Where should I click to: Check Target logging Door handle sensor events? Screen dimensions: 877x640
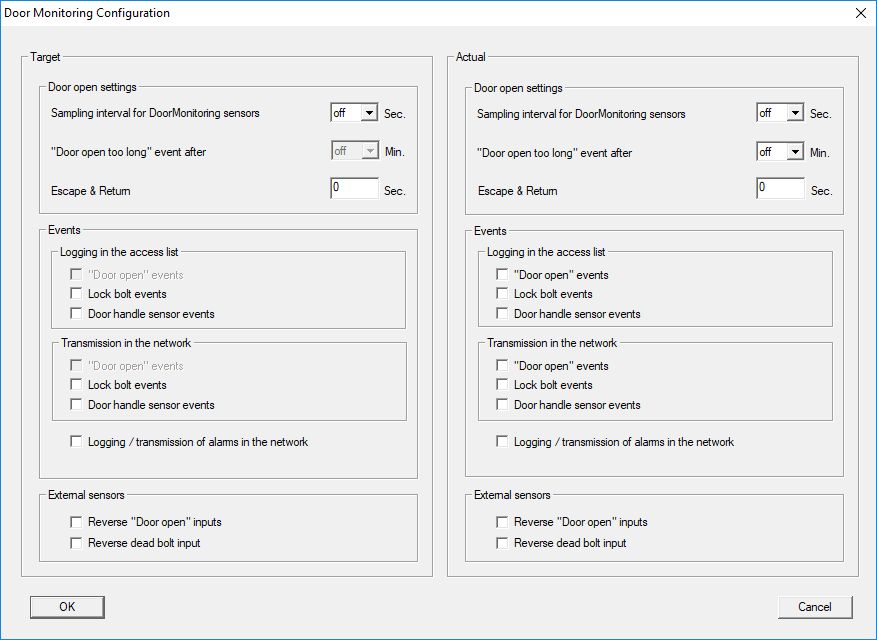point(77,314)
